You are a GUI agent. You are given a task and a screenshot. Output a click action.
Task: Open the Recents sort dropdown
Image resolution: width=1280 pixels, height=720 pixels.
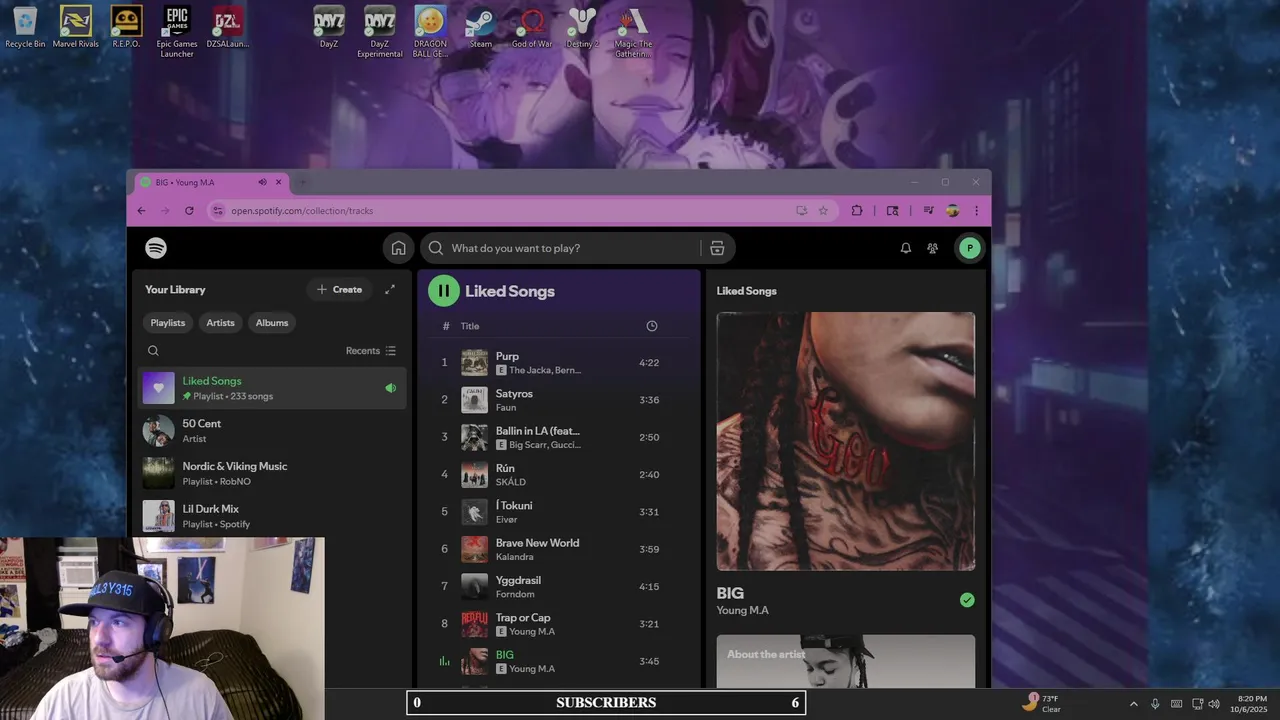(x=371, y=351)
